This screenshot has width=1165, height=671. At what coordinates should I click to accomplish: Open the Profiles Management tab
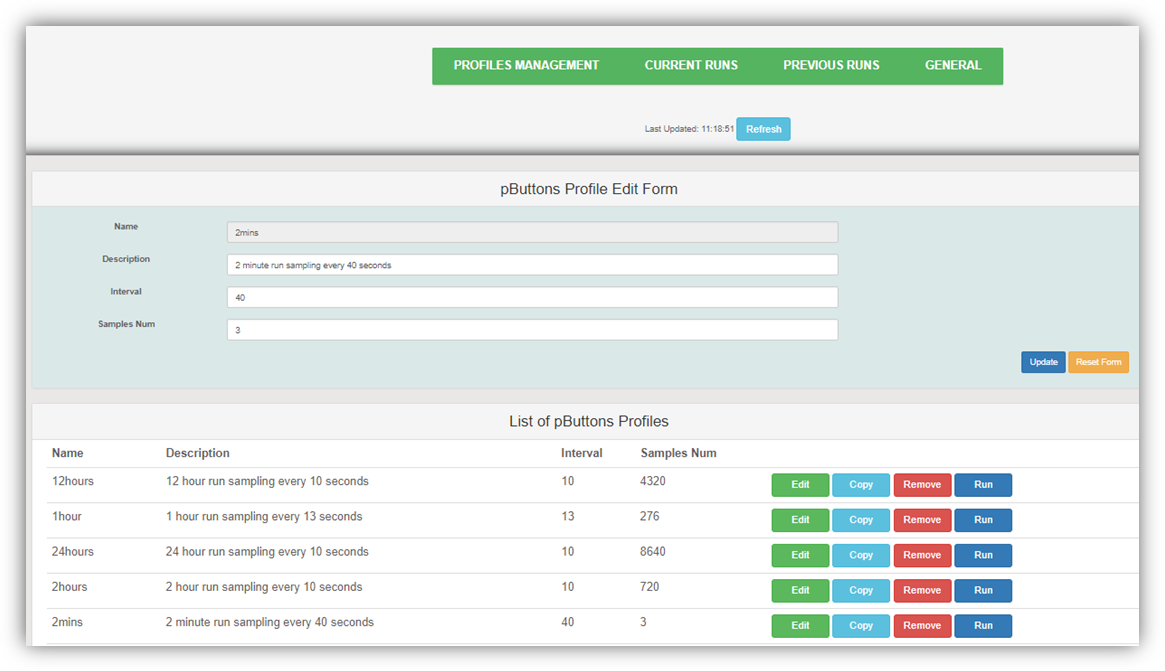tap(526, 66)
